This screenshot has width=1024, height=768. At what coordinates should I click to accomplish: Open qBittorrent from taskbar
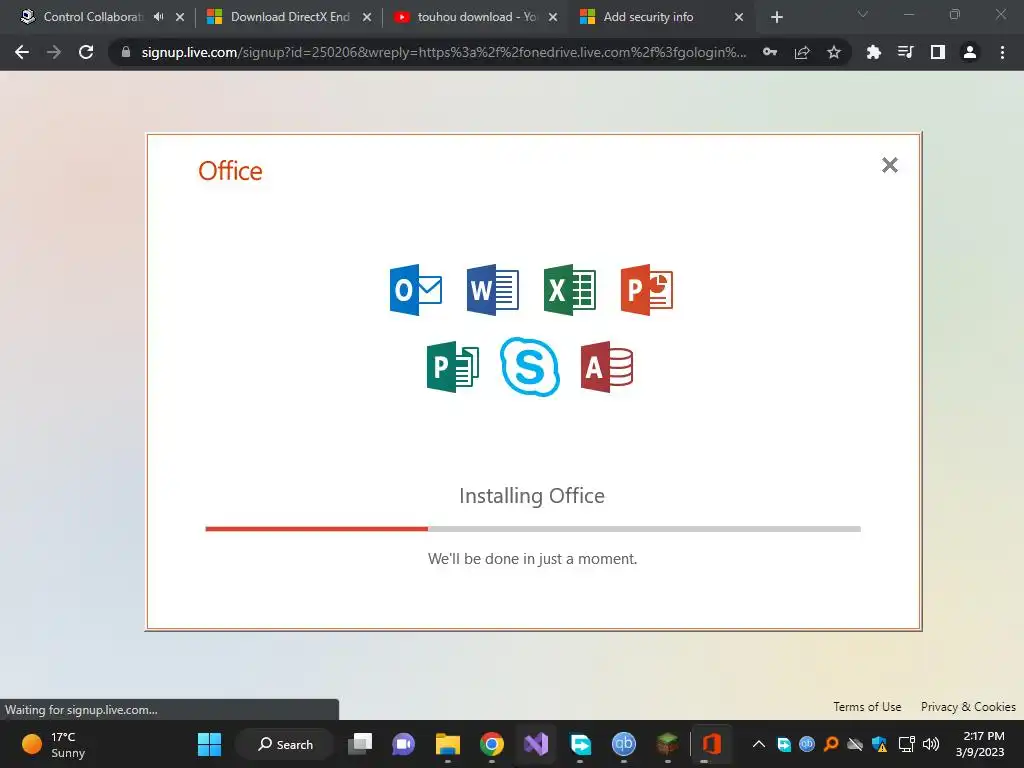click(624, 744)
